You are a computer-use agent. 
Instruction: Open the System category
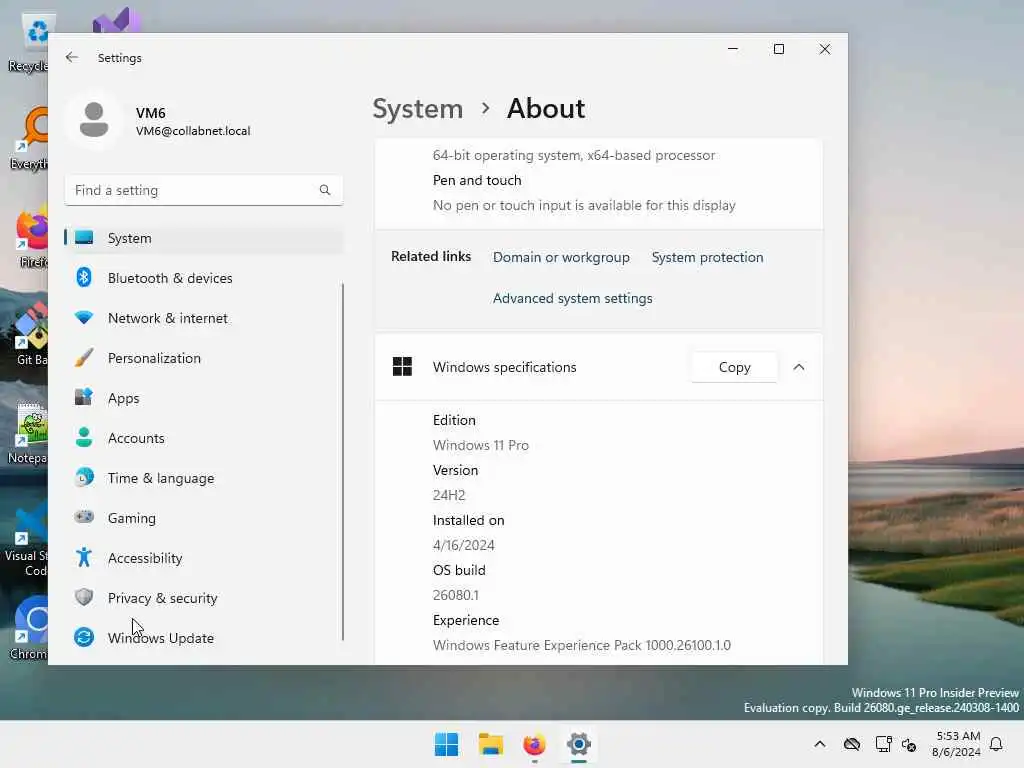[204, 238]
